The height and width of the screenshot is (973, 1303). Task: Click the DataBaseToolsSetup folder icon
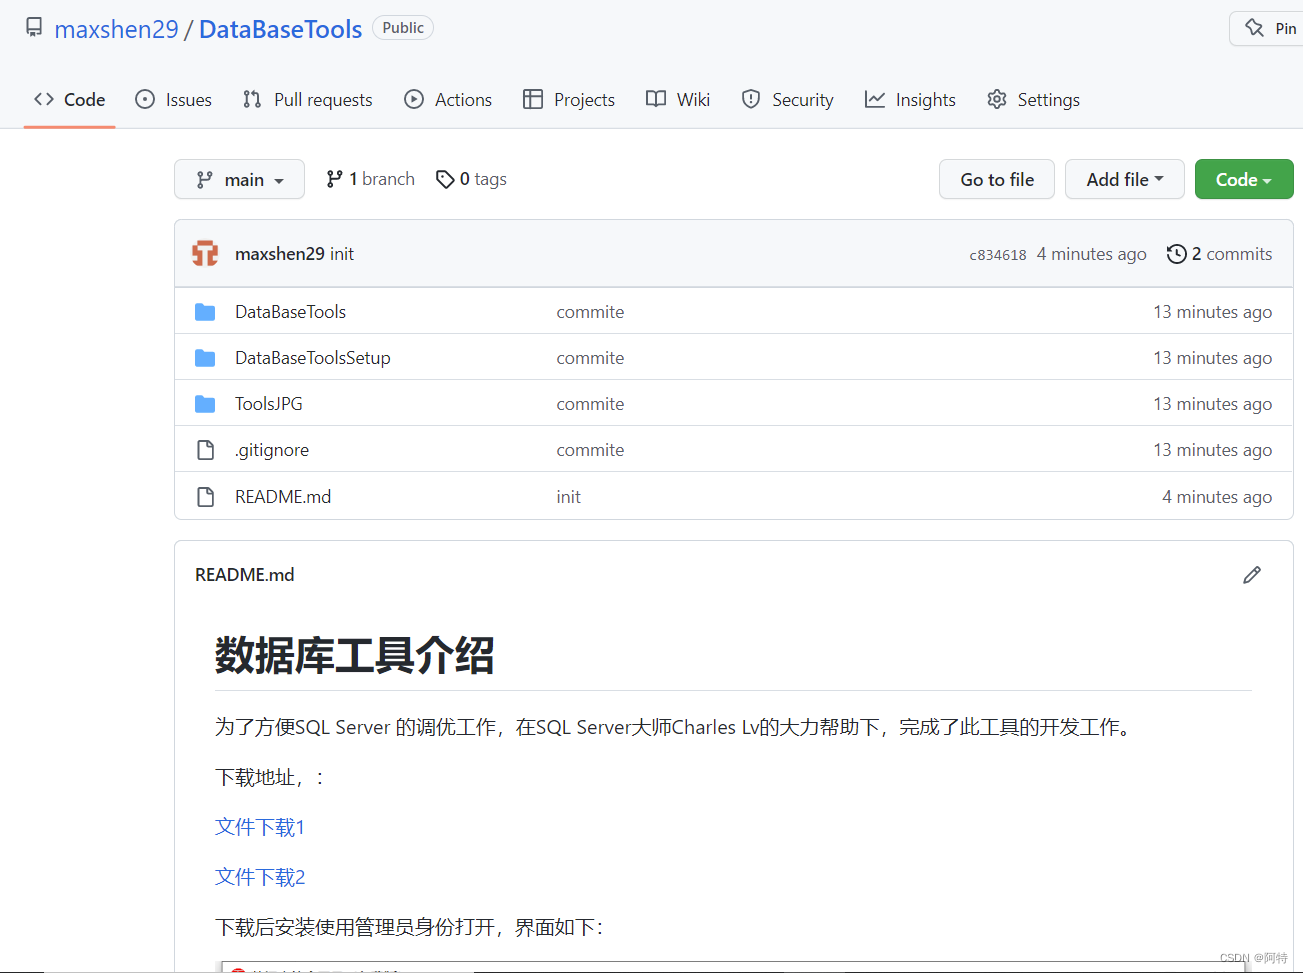205,358
